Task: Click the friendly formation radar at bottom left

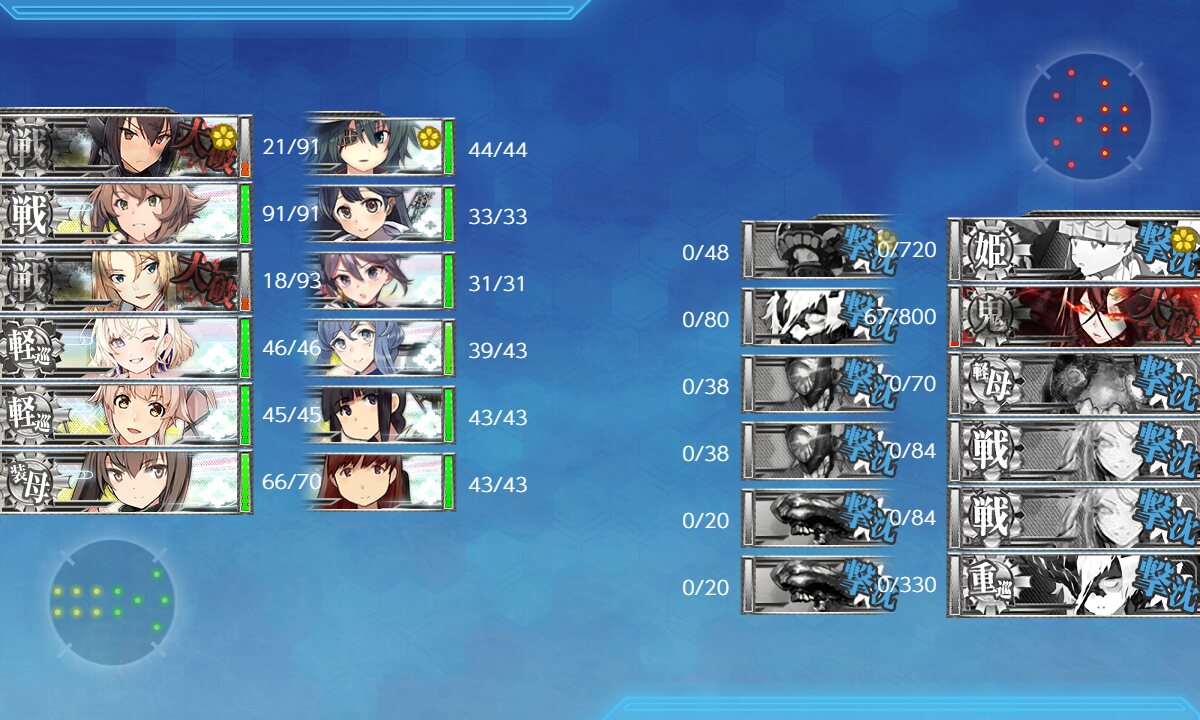Action: 112,603
